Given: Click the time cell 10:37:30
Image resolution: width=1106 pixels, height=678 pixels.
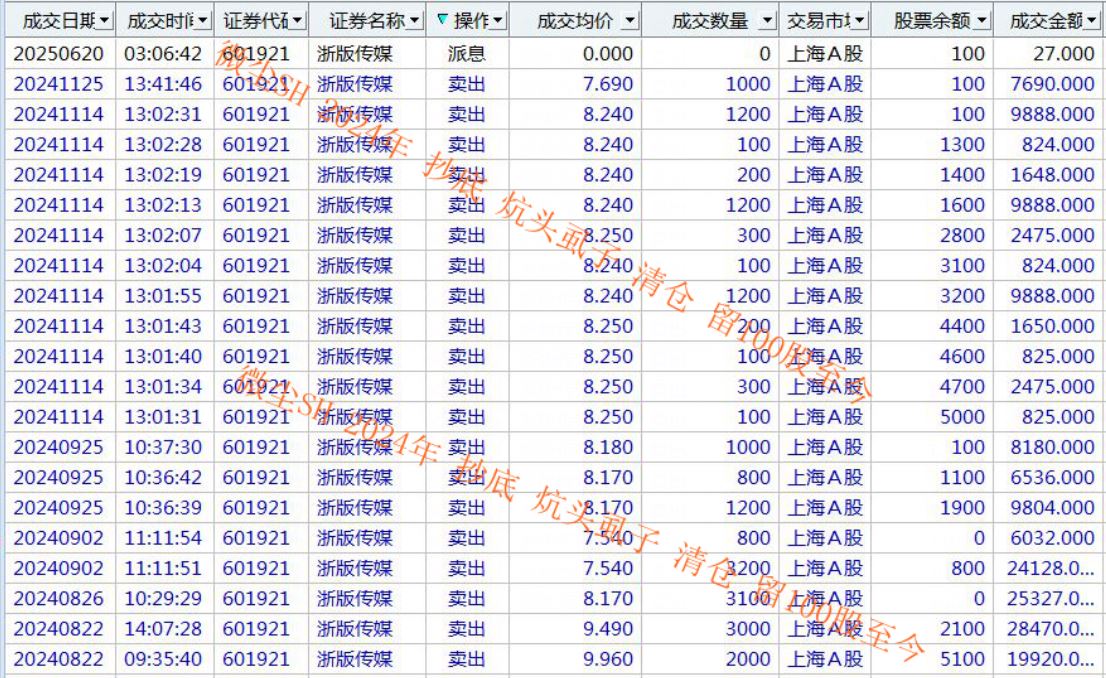Looking at the screenshot, I should click(x=163, y=447).
